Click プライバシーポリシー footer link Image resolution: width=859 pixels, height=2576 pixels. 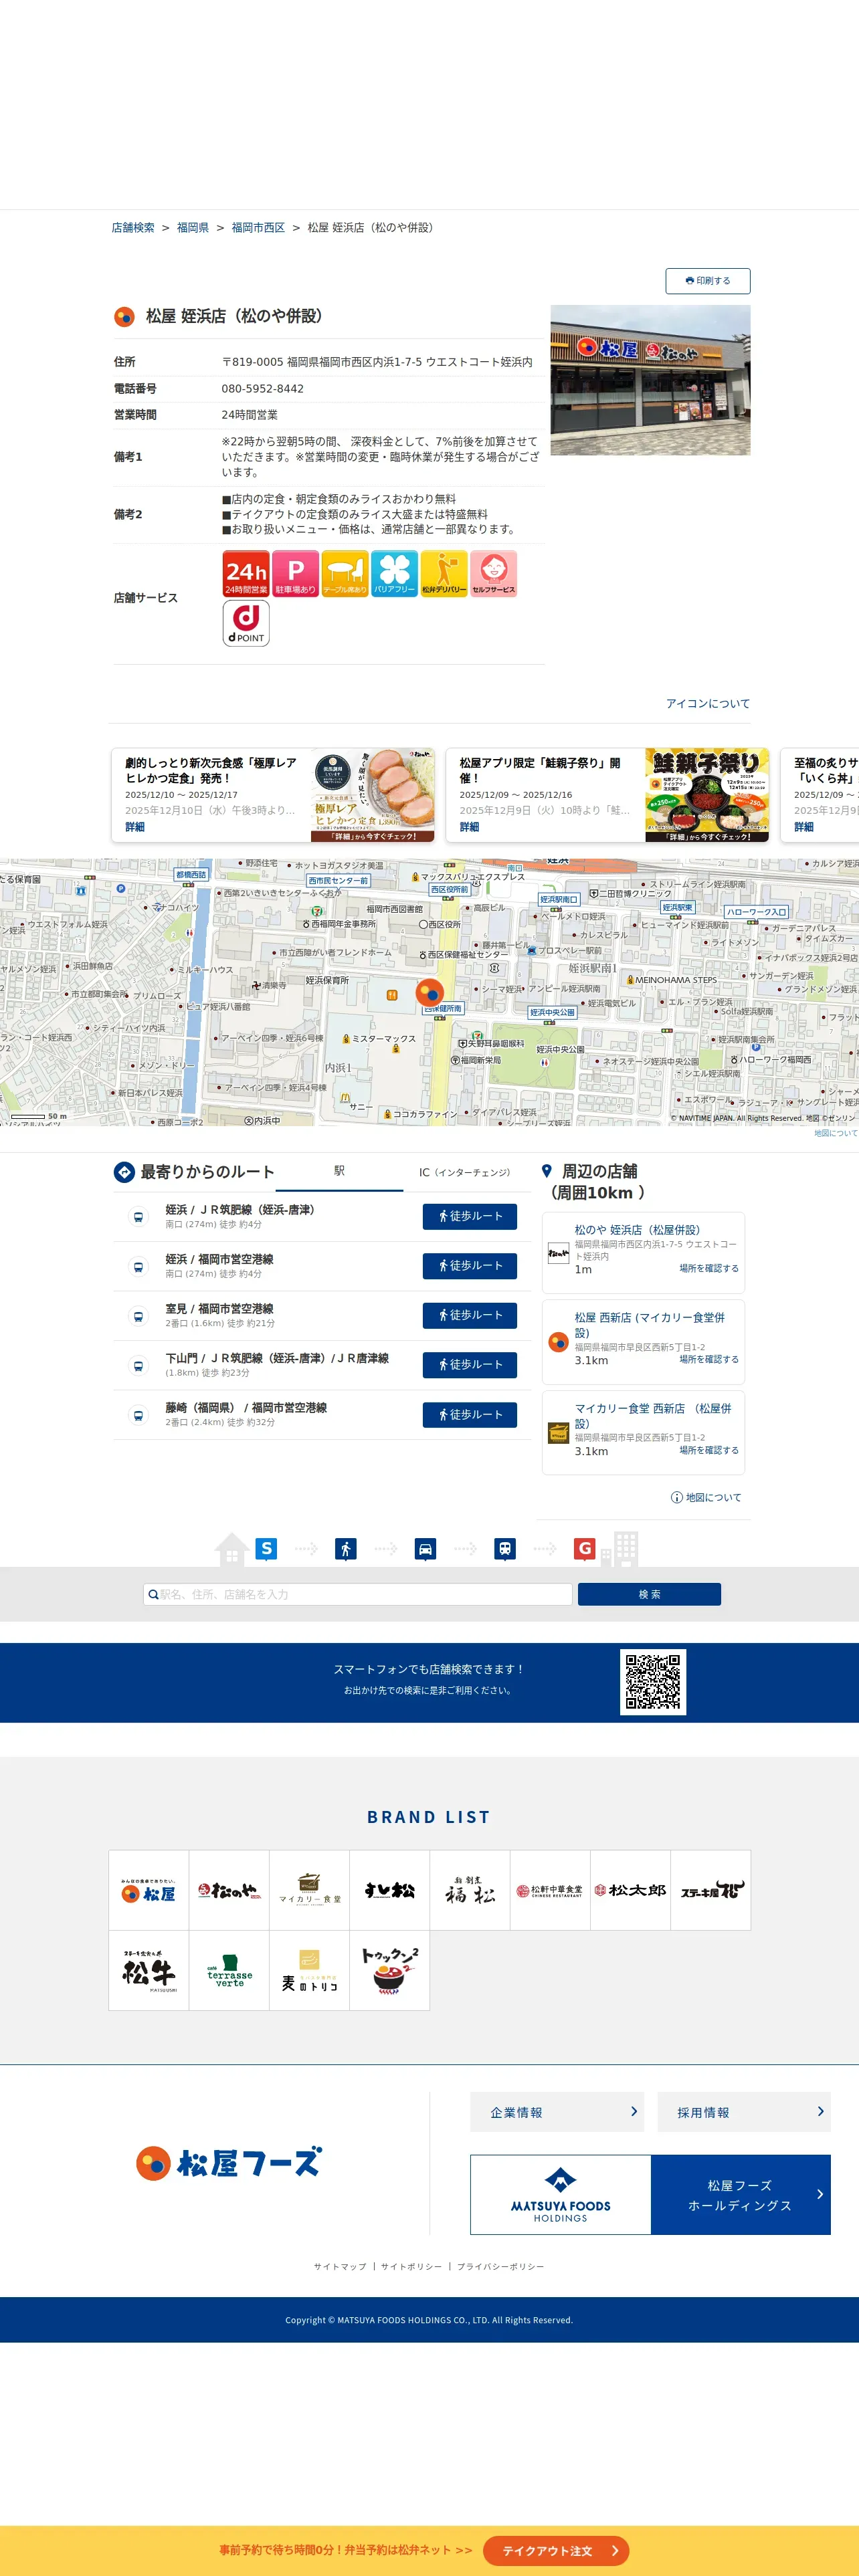point(501,2267)
